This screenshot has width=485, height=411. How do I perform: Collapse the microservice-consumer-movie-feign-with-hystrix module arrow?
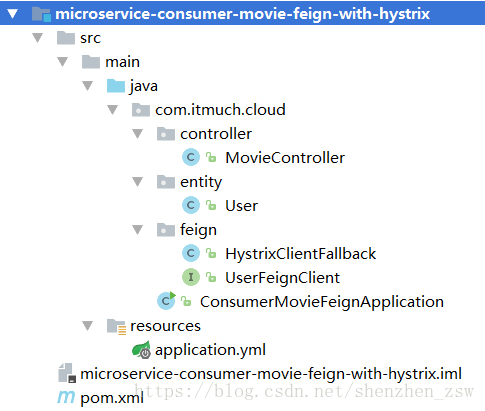[13, 14]
